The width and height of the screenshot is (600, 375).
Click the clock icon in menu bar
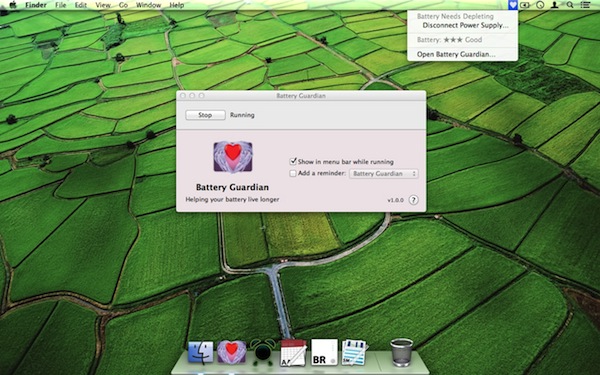540,5
